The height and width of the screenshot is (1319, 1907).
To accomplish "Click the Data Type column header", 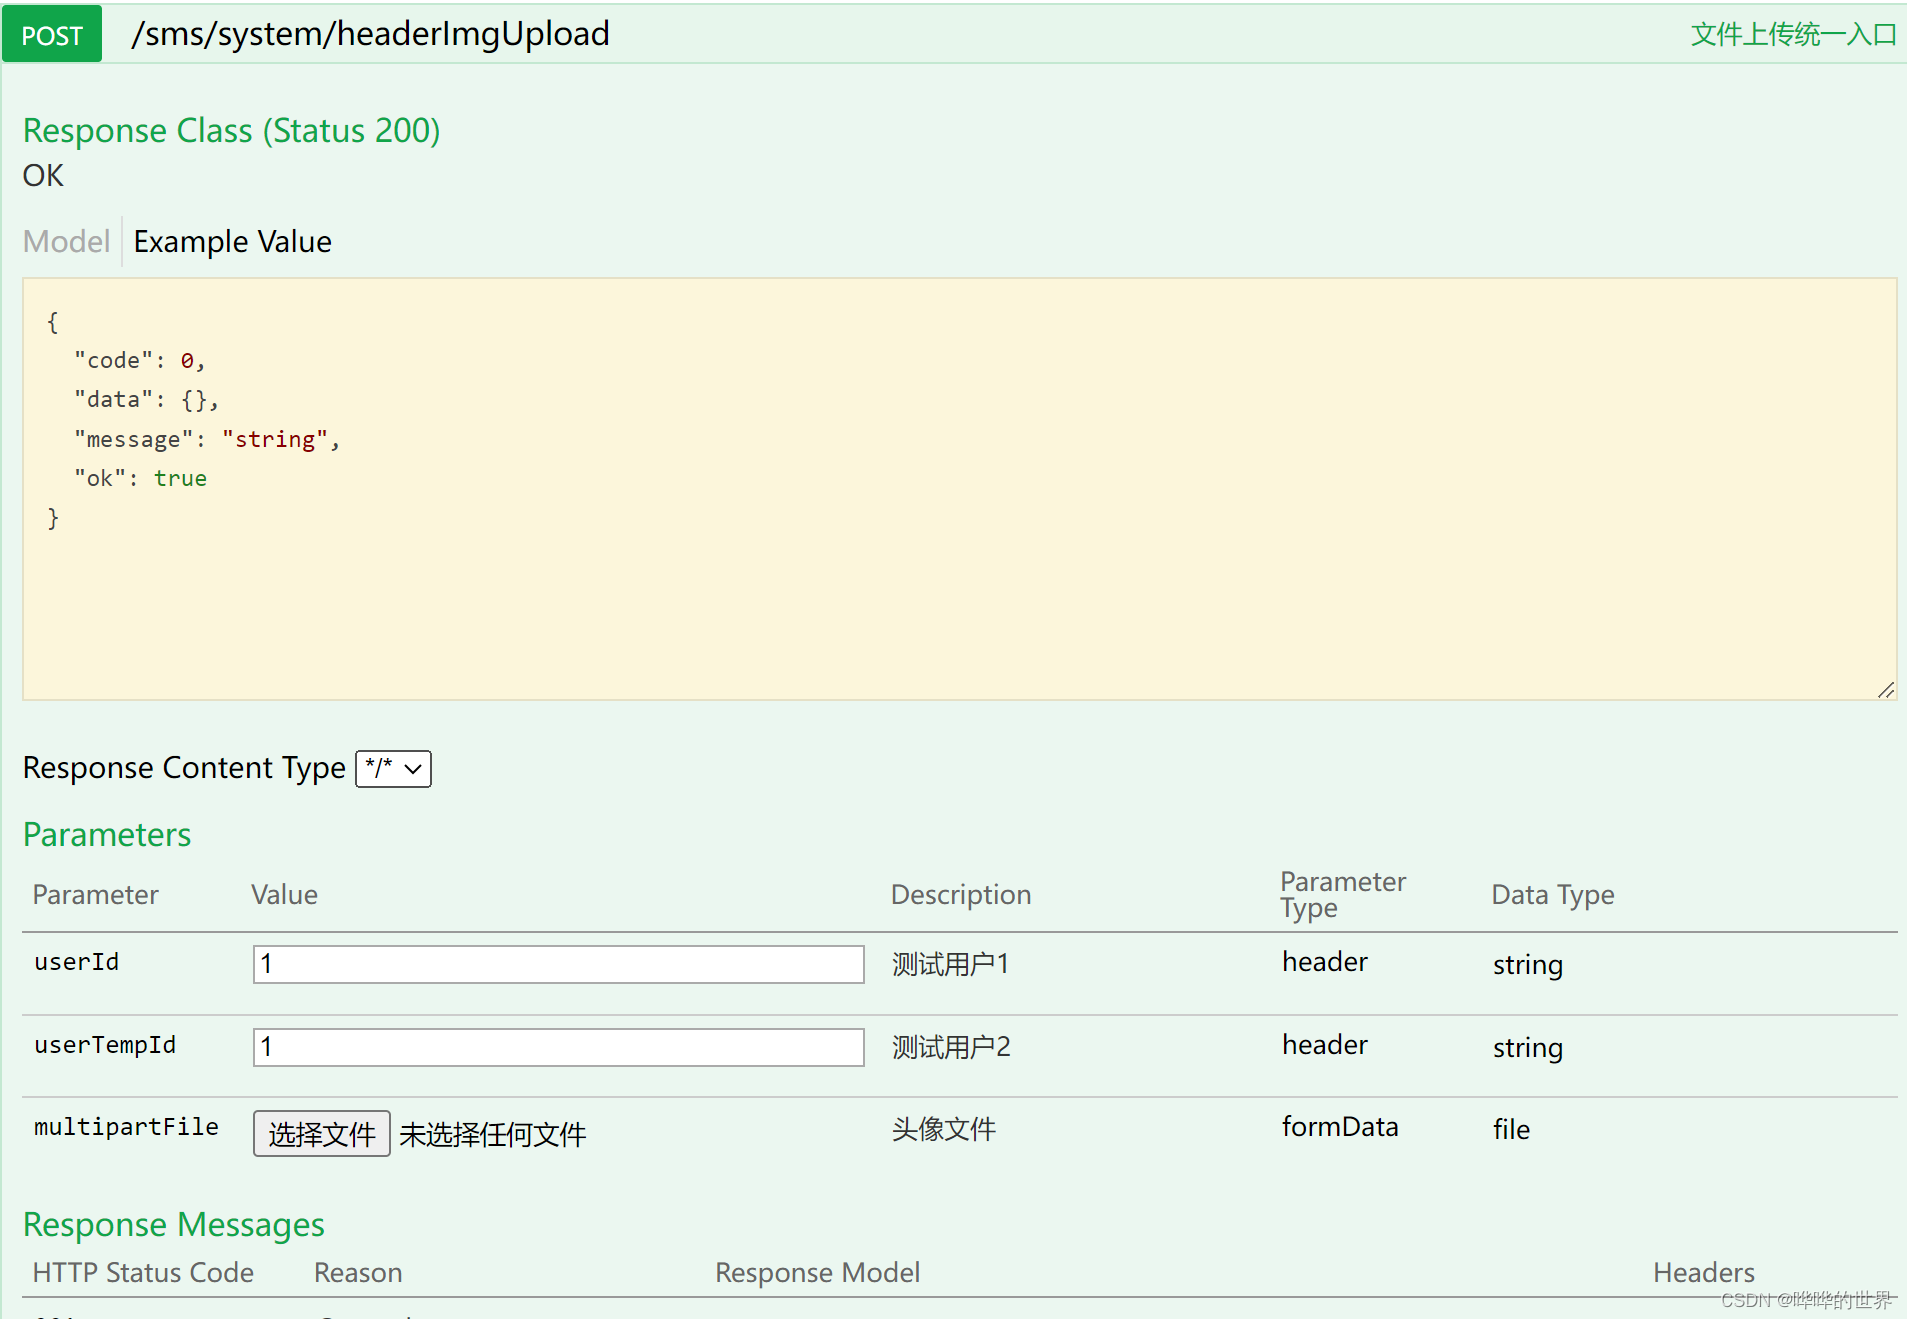I will (x=1553, y=895).
